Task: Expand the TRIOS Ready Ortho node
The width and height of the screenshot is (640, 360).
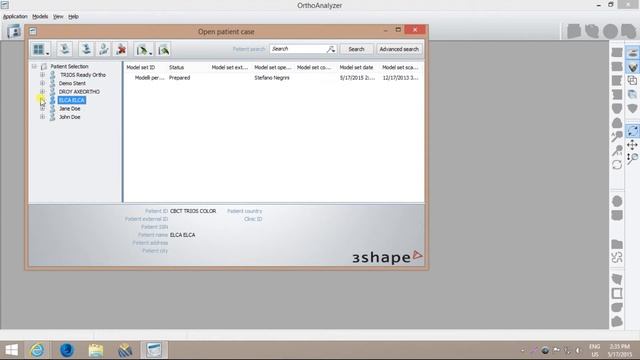Action: [42, 75]
